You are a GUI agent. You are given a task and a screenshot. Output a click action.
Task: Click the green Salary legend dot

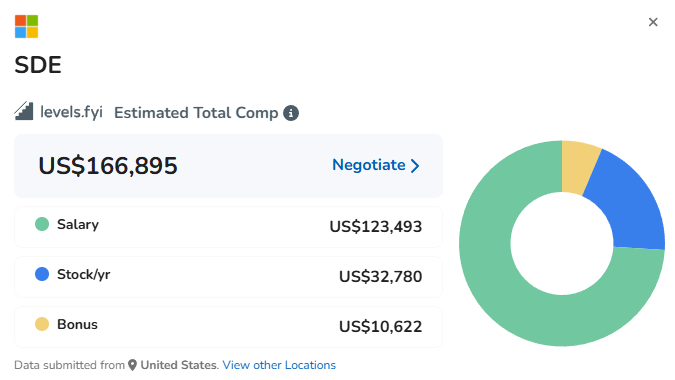tap(42, 224)
